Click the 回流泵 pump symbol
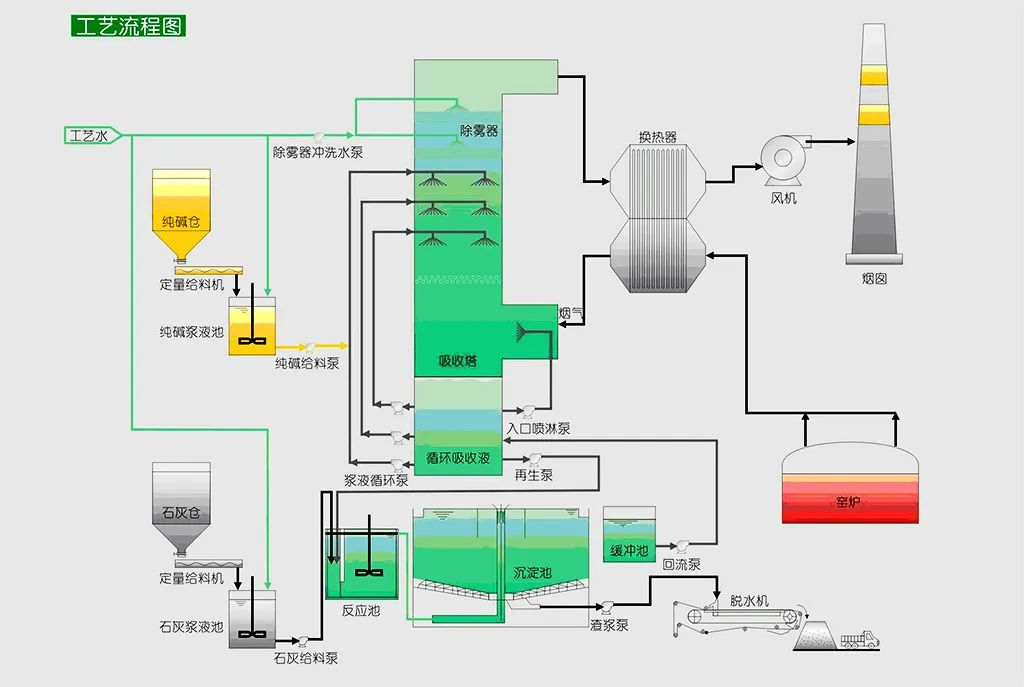The height and width of the screenshot is (687, 1024). click(680, 545)
